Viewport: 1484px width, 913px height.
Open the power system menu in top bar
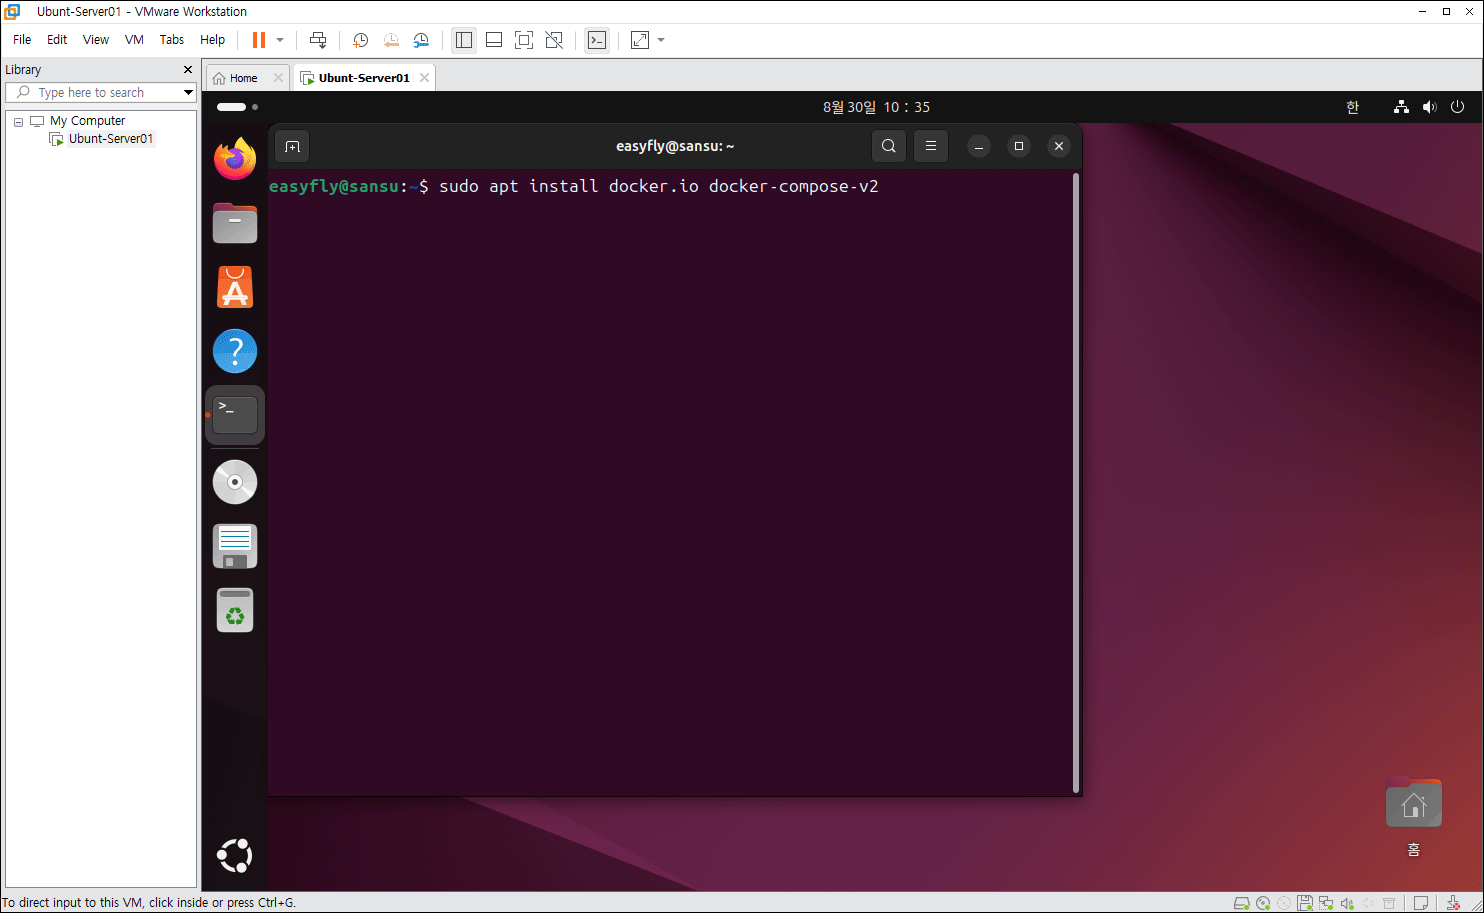1457,107
